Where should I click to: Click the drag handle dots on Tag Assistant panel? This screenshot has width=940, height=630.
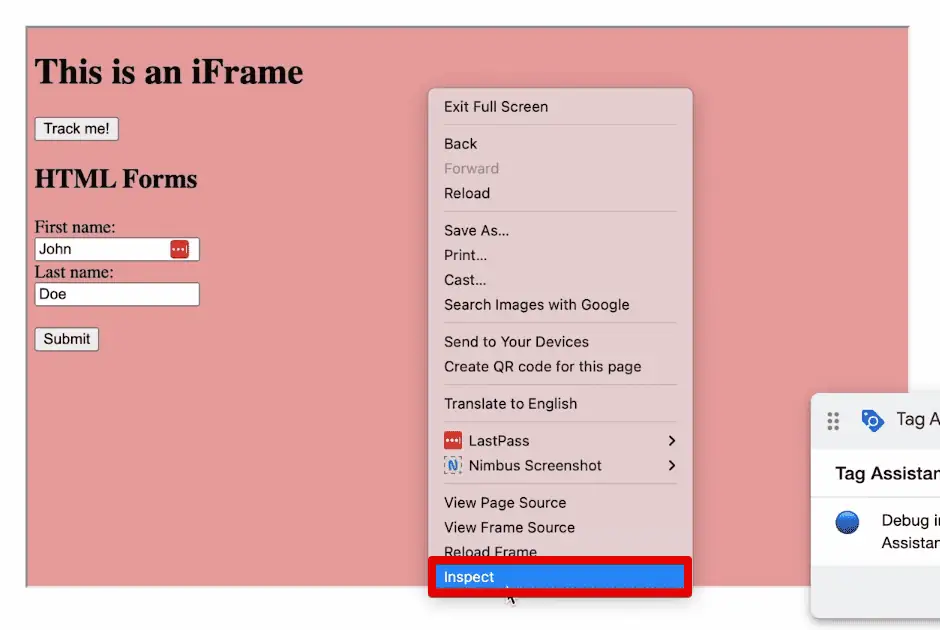[x=833, y=421]
